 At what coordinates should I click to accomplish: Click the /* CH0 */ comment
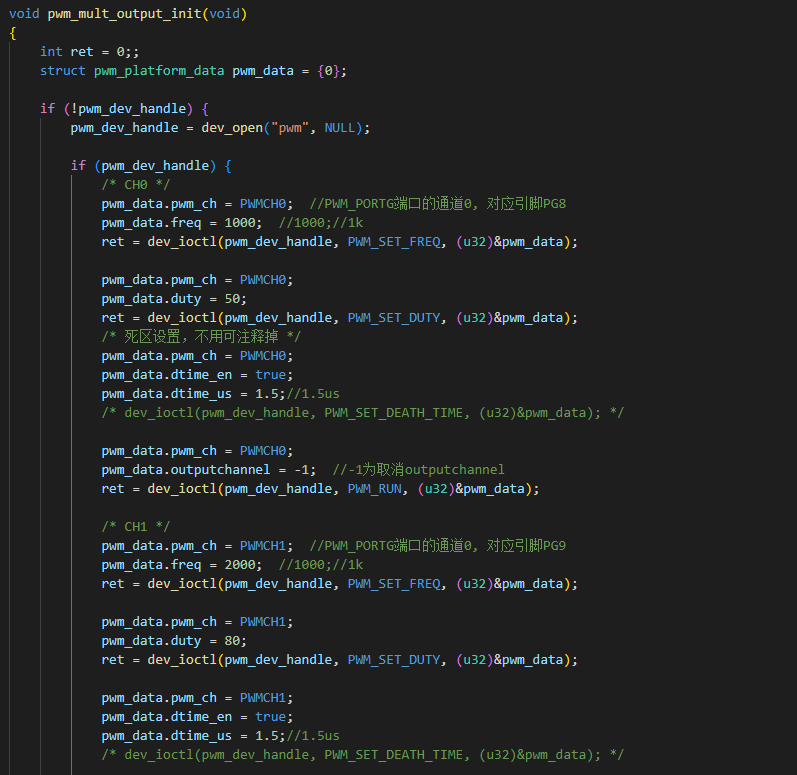(x=136, y=185)
